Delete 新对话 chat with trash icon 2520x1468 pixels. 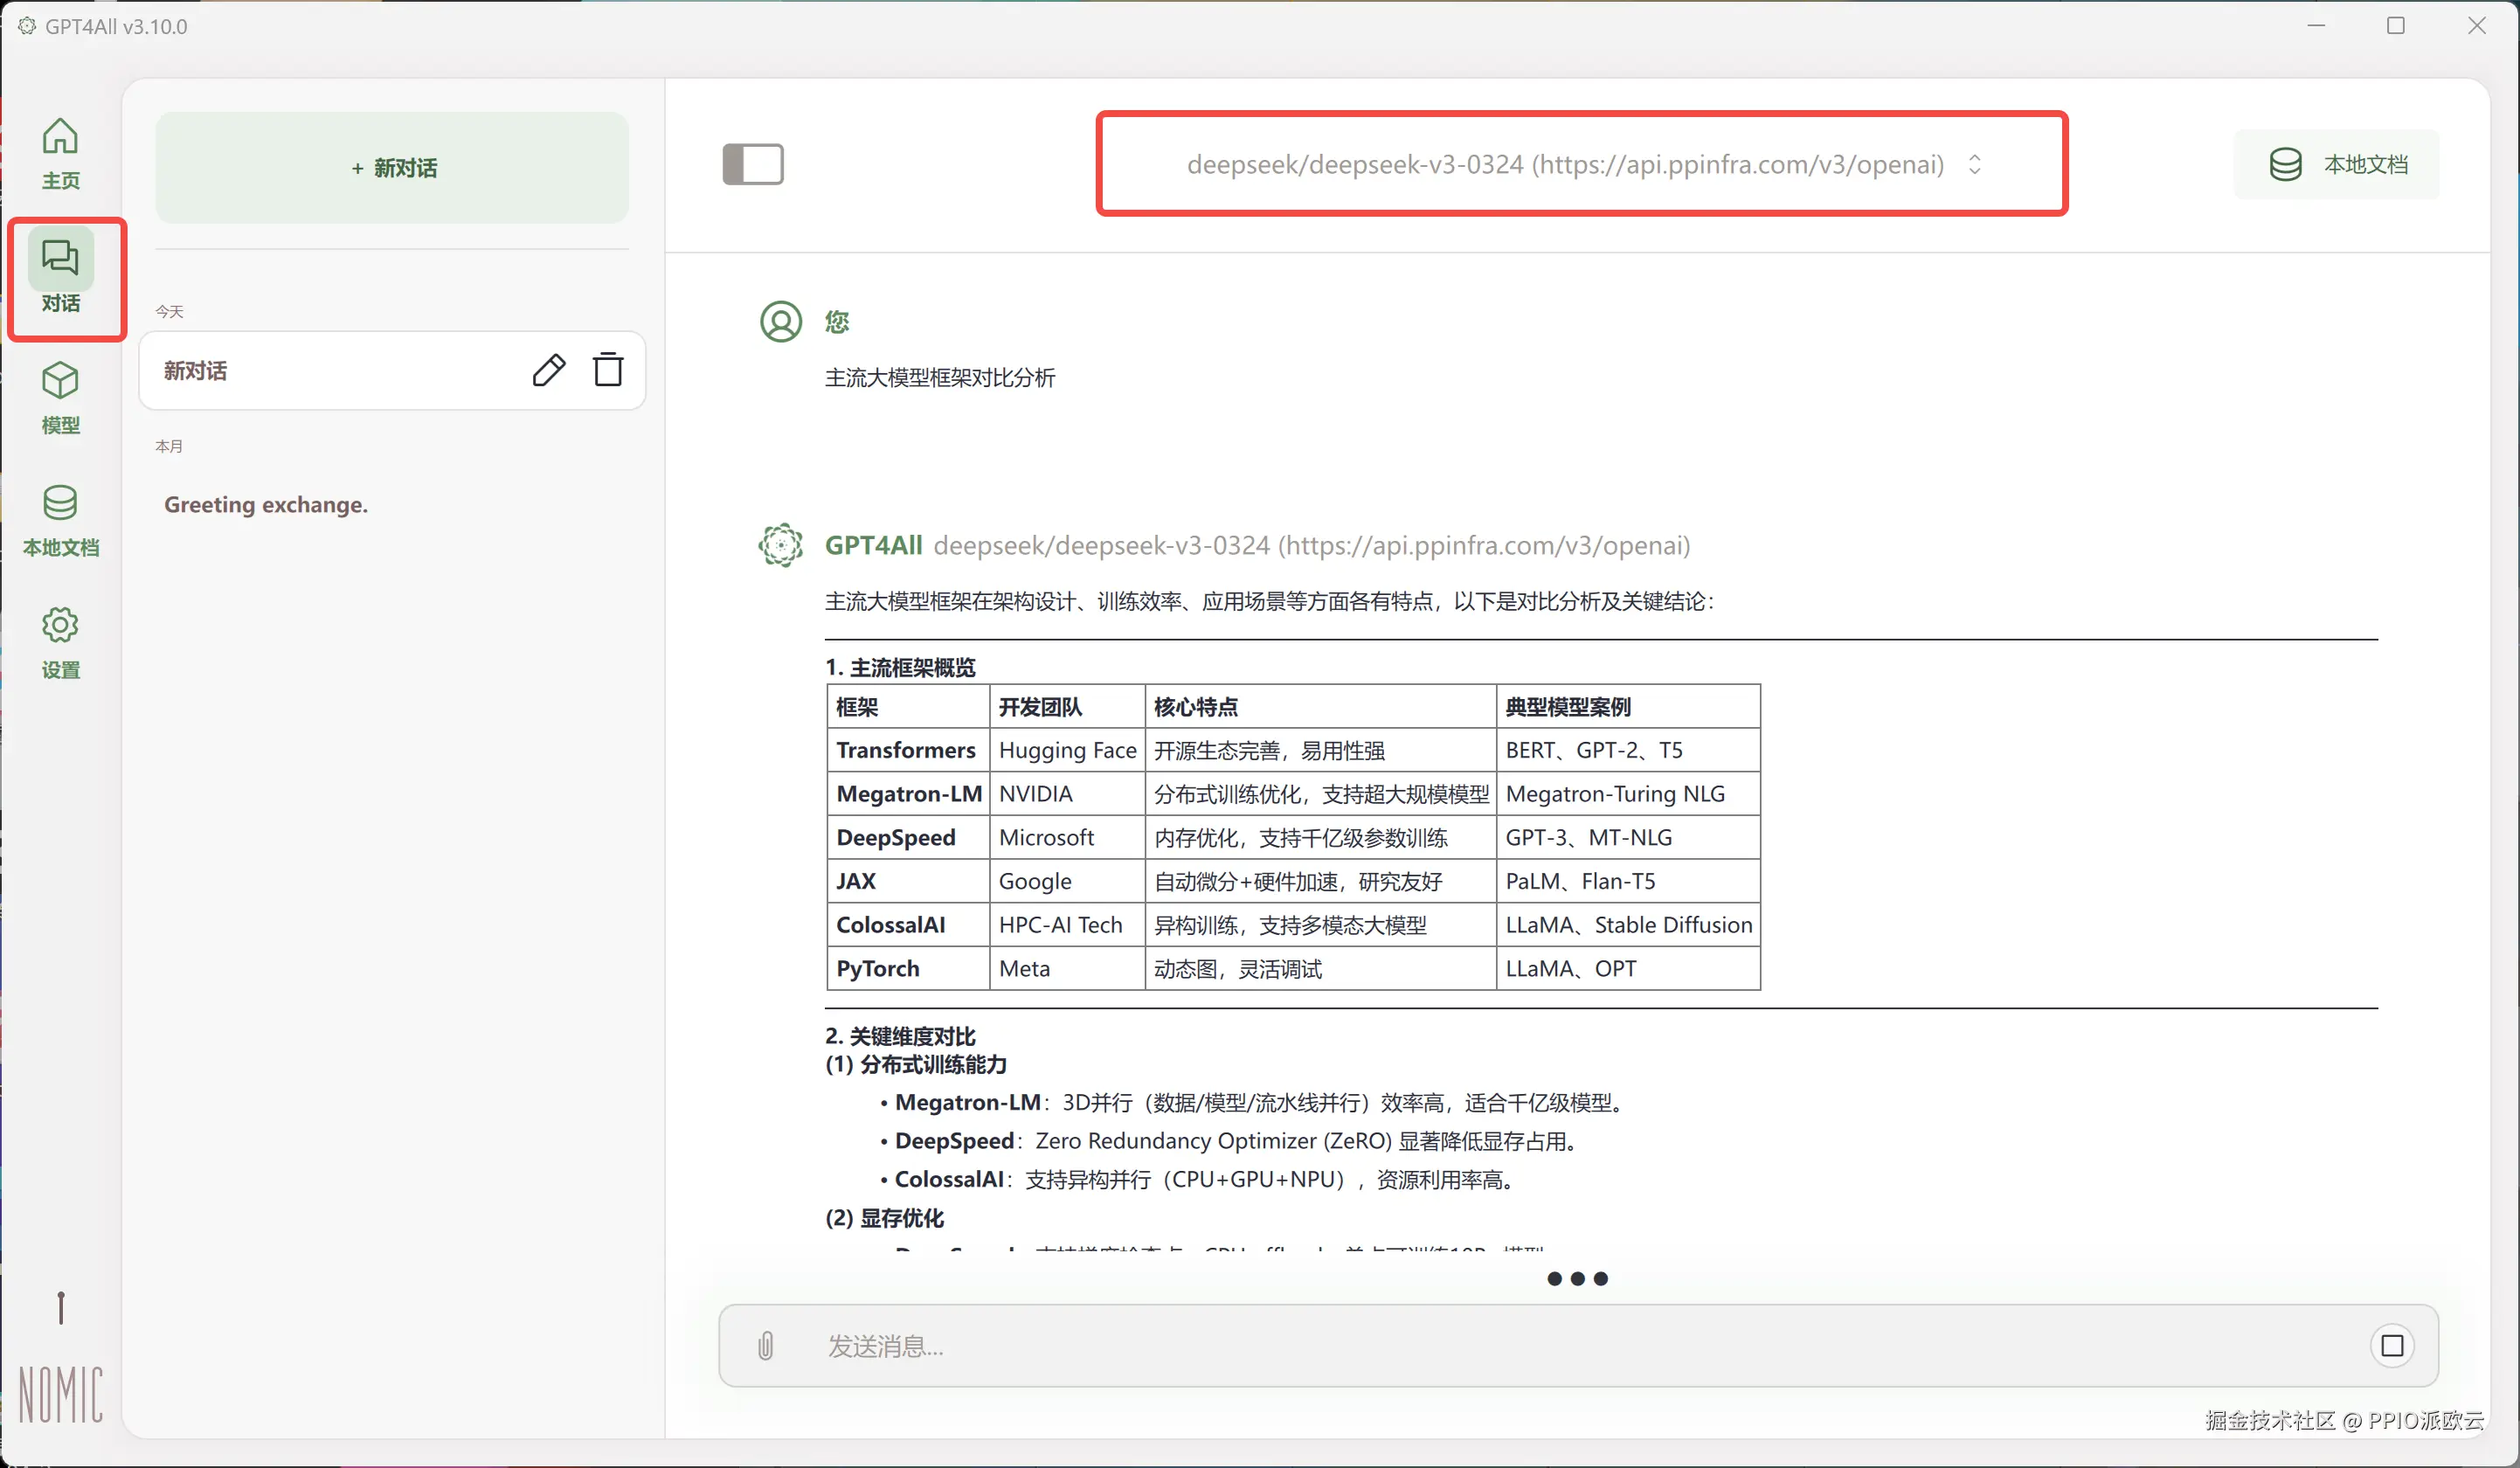point(608,370)
